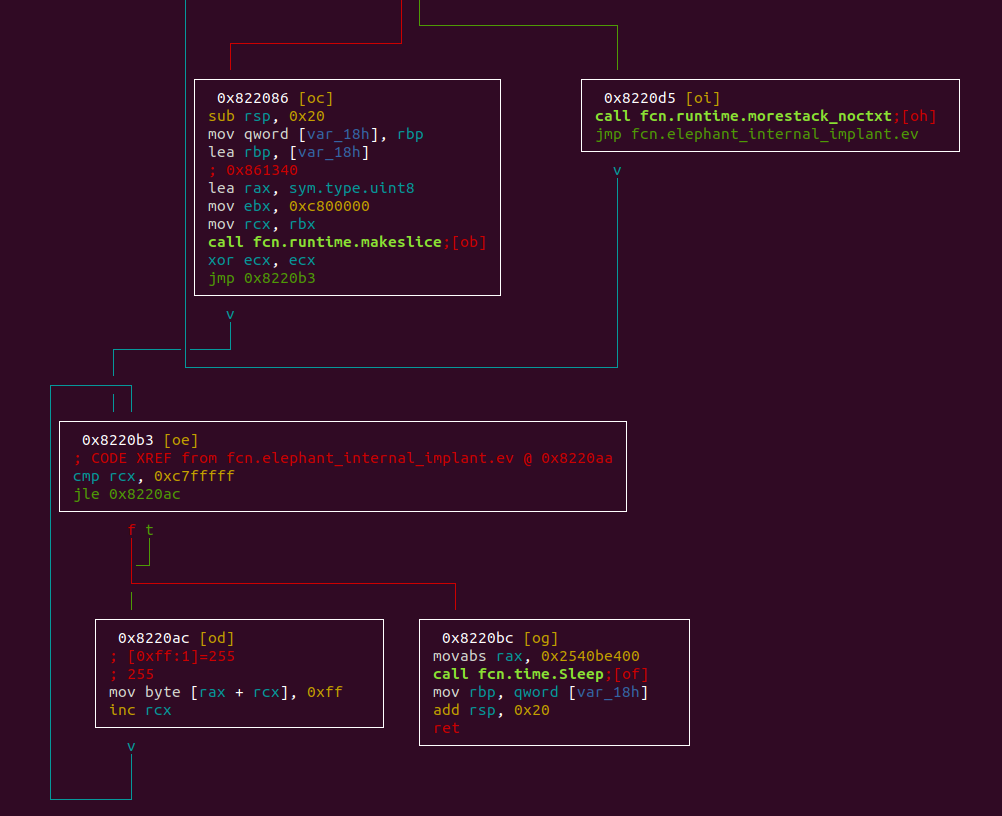Viewport: 1002px width, 816px height.
Task: Select the inc rcx instruction
Action: coord(140,710)
